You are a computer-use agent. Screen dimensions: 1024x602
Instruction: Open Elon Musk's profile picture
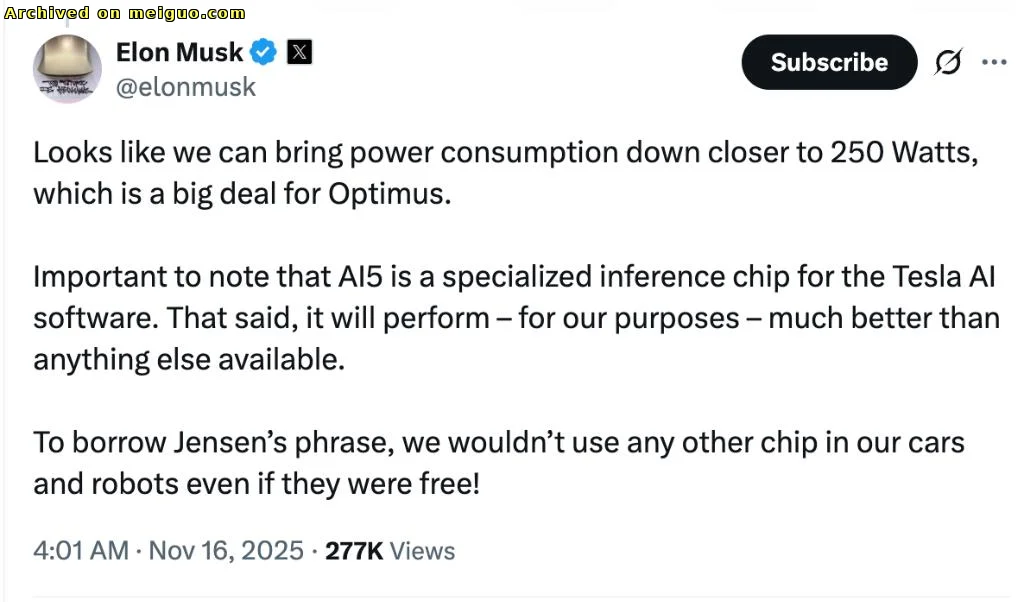tap(67, 69)
